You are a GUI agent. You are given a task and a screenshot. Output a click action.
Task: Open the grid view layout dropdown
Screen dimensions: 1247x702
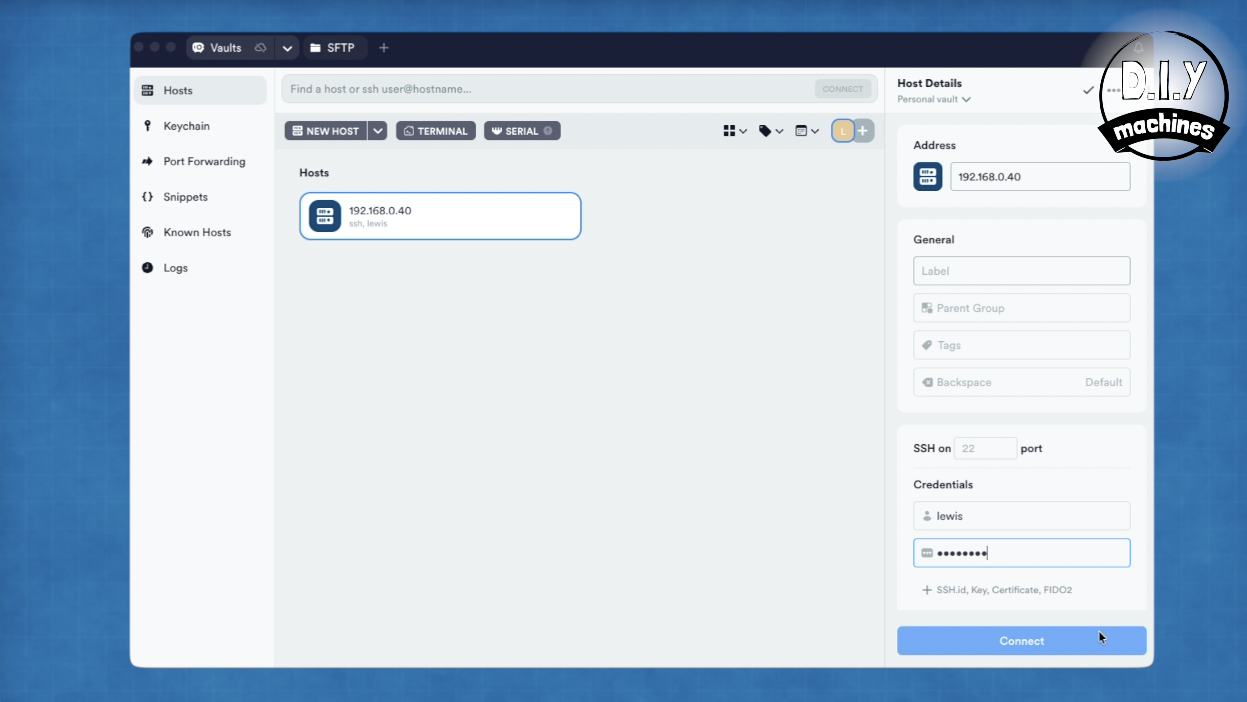735,131
